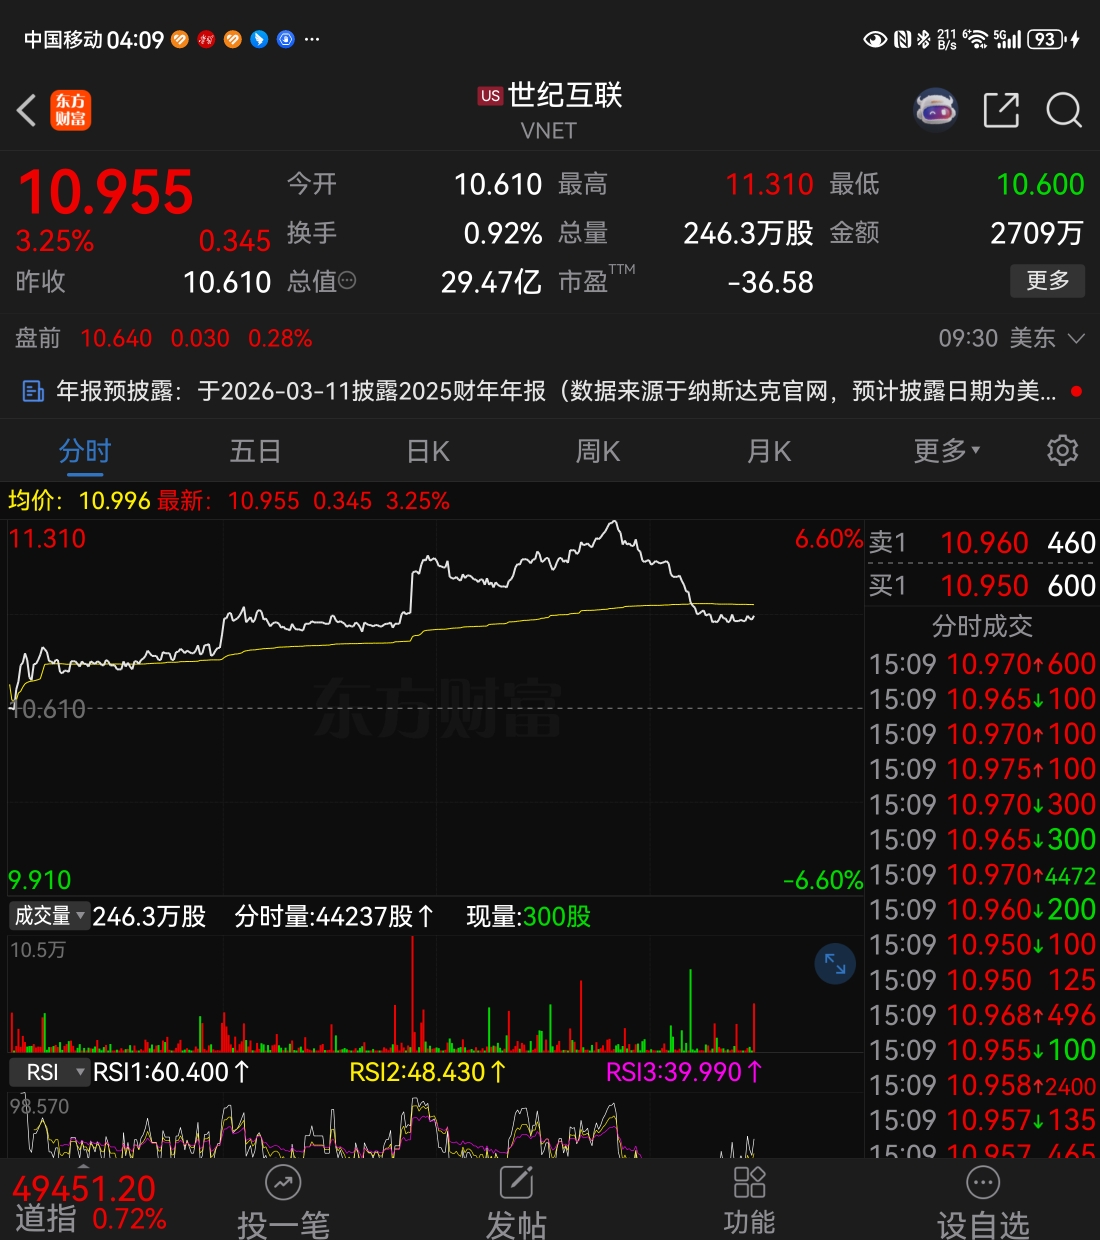Tap the 世纪互联 stock title

(x=565, y=95)
